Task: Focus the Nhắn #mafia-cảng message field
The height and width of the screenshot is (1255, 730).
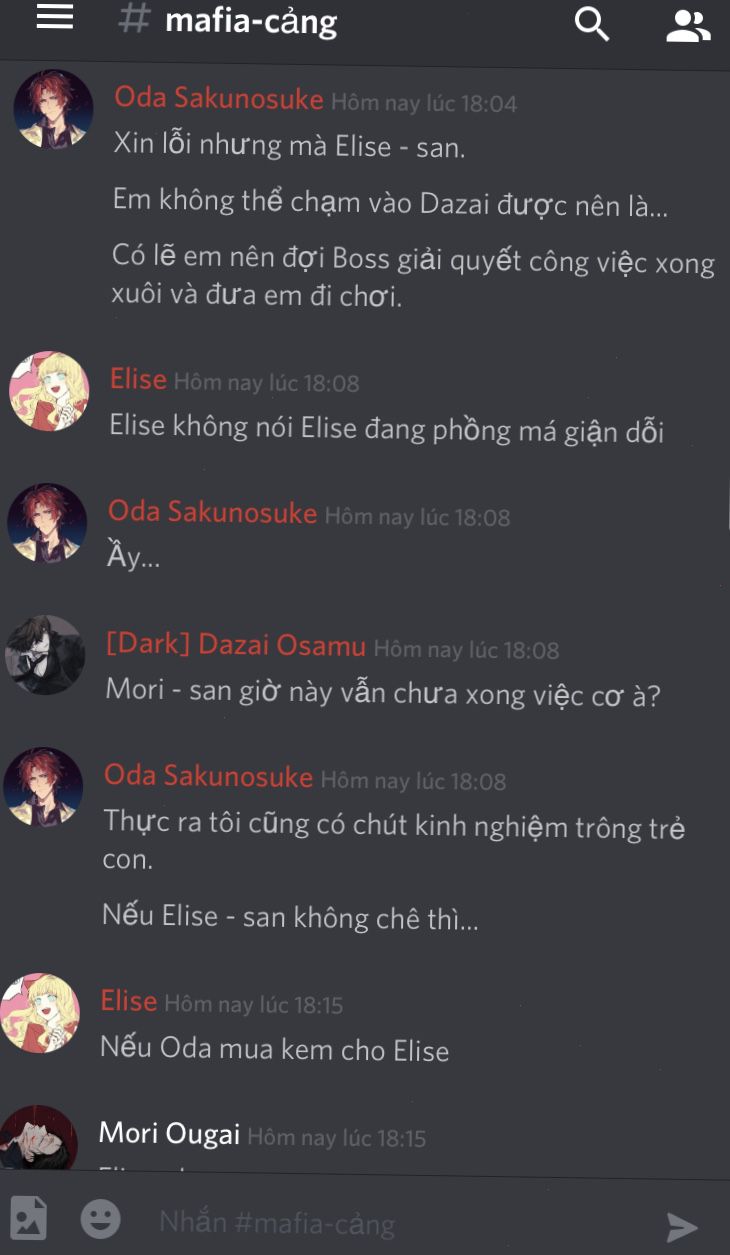Action: pyautogui.click(x=400, y=1222)
